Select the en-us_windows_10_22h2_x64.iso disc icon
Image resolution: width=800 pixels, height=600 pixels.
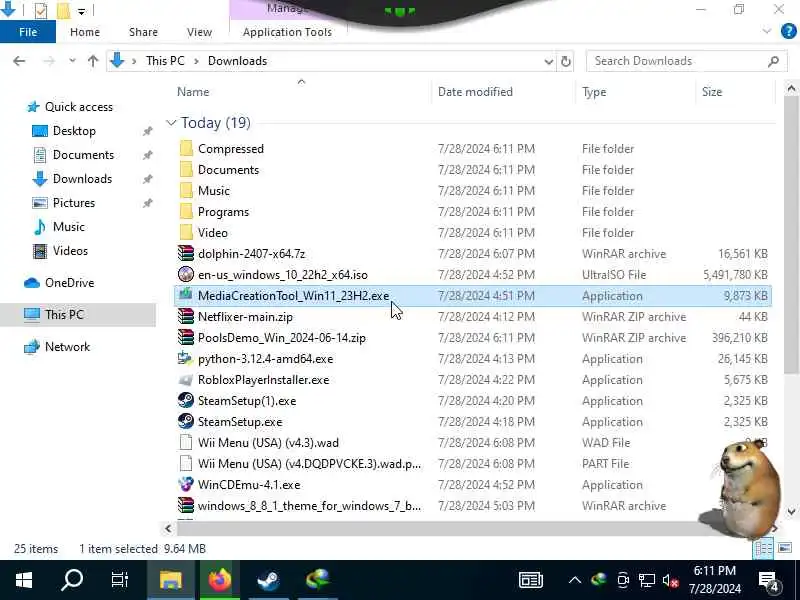186,274
